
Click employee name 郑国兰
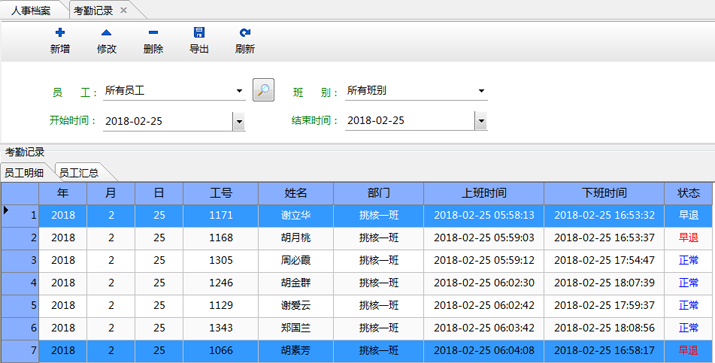(296, 328)
